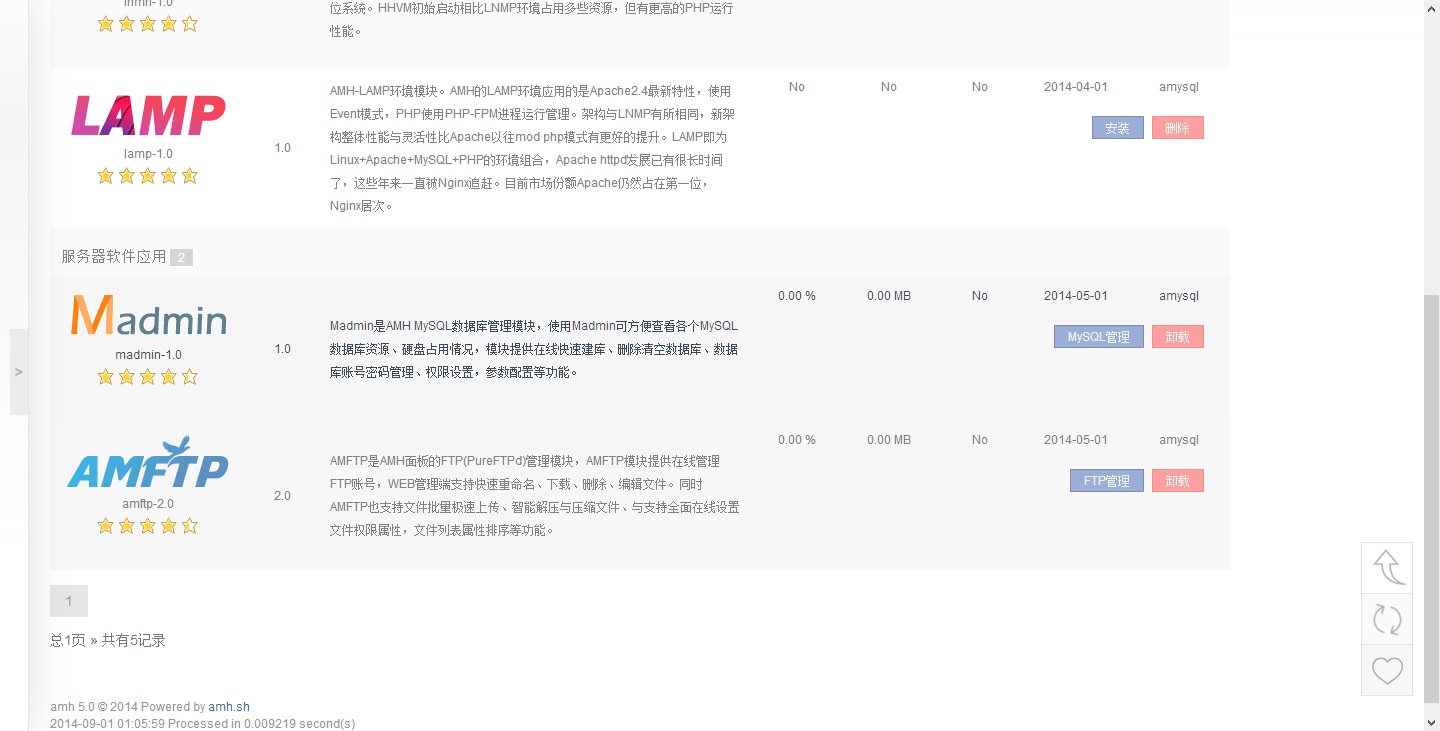Open the MySQL管理 button
This screenshot has height=731, width=1440.
pyautogui.click(x=1098, y=337)
